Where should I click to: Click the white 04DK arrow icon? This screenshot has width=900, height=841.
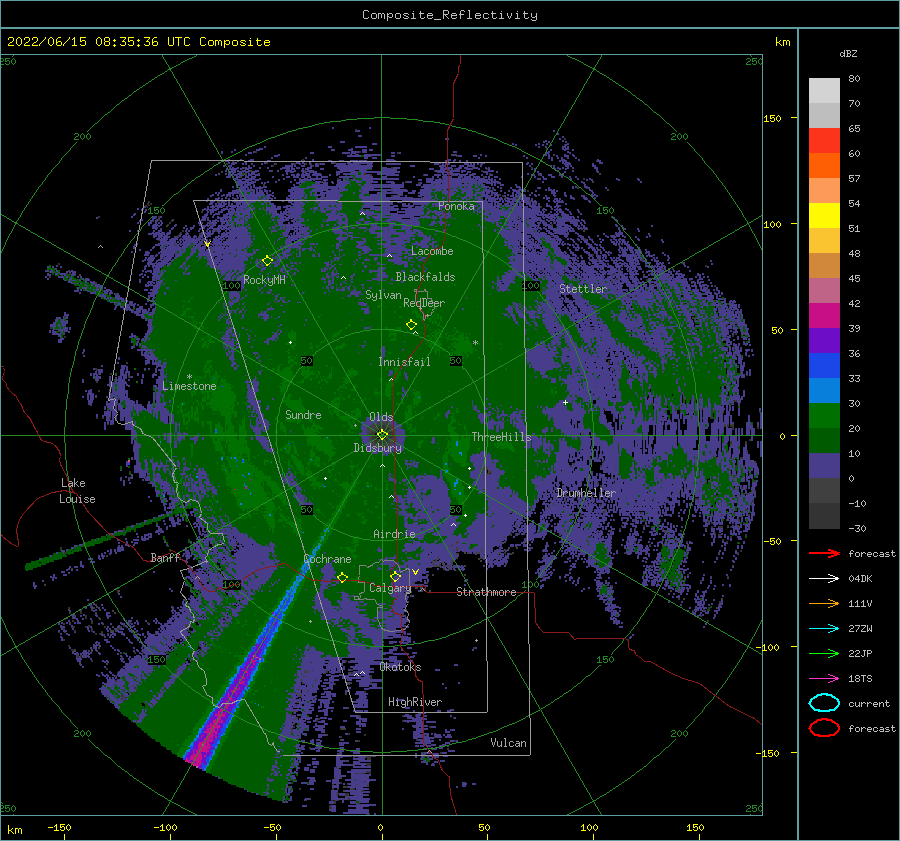824,579
